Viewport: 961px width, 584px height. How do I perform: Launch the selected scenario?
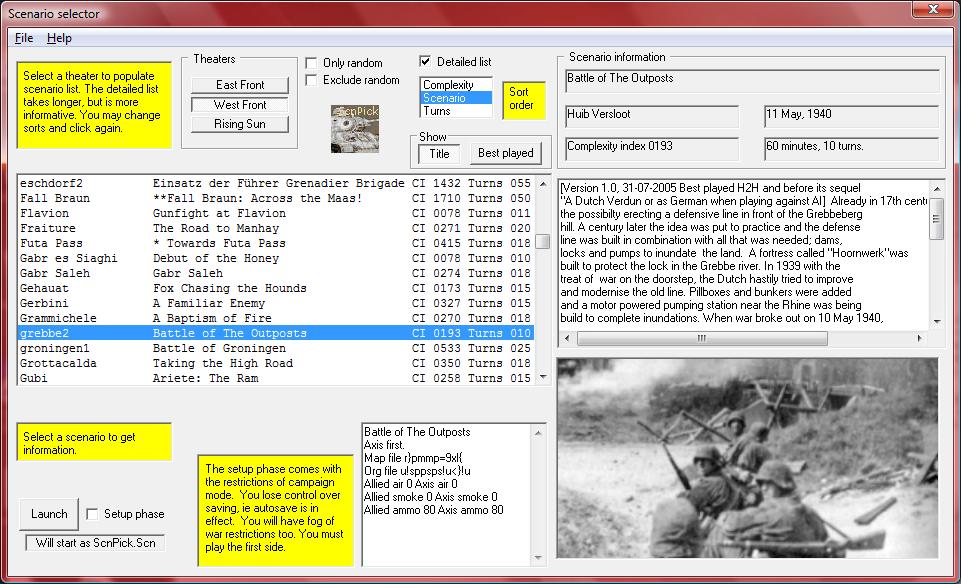coord(49,514)
